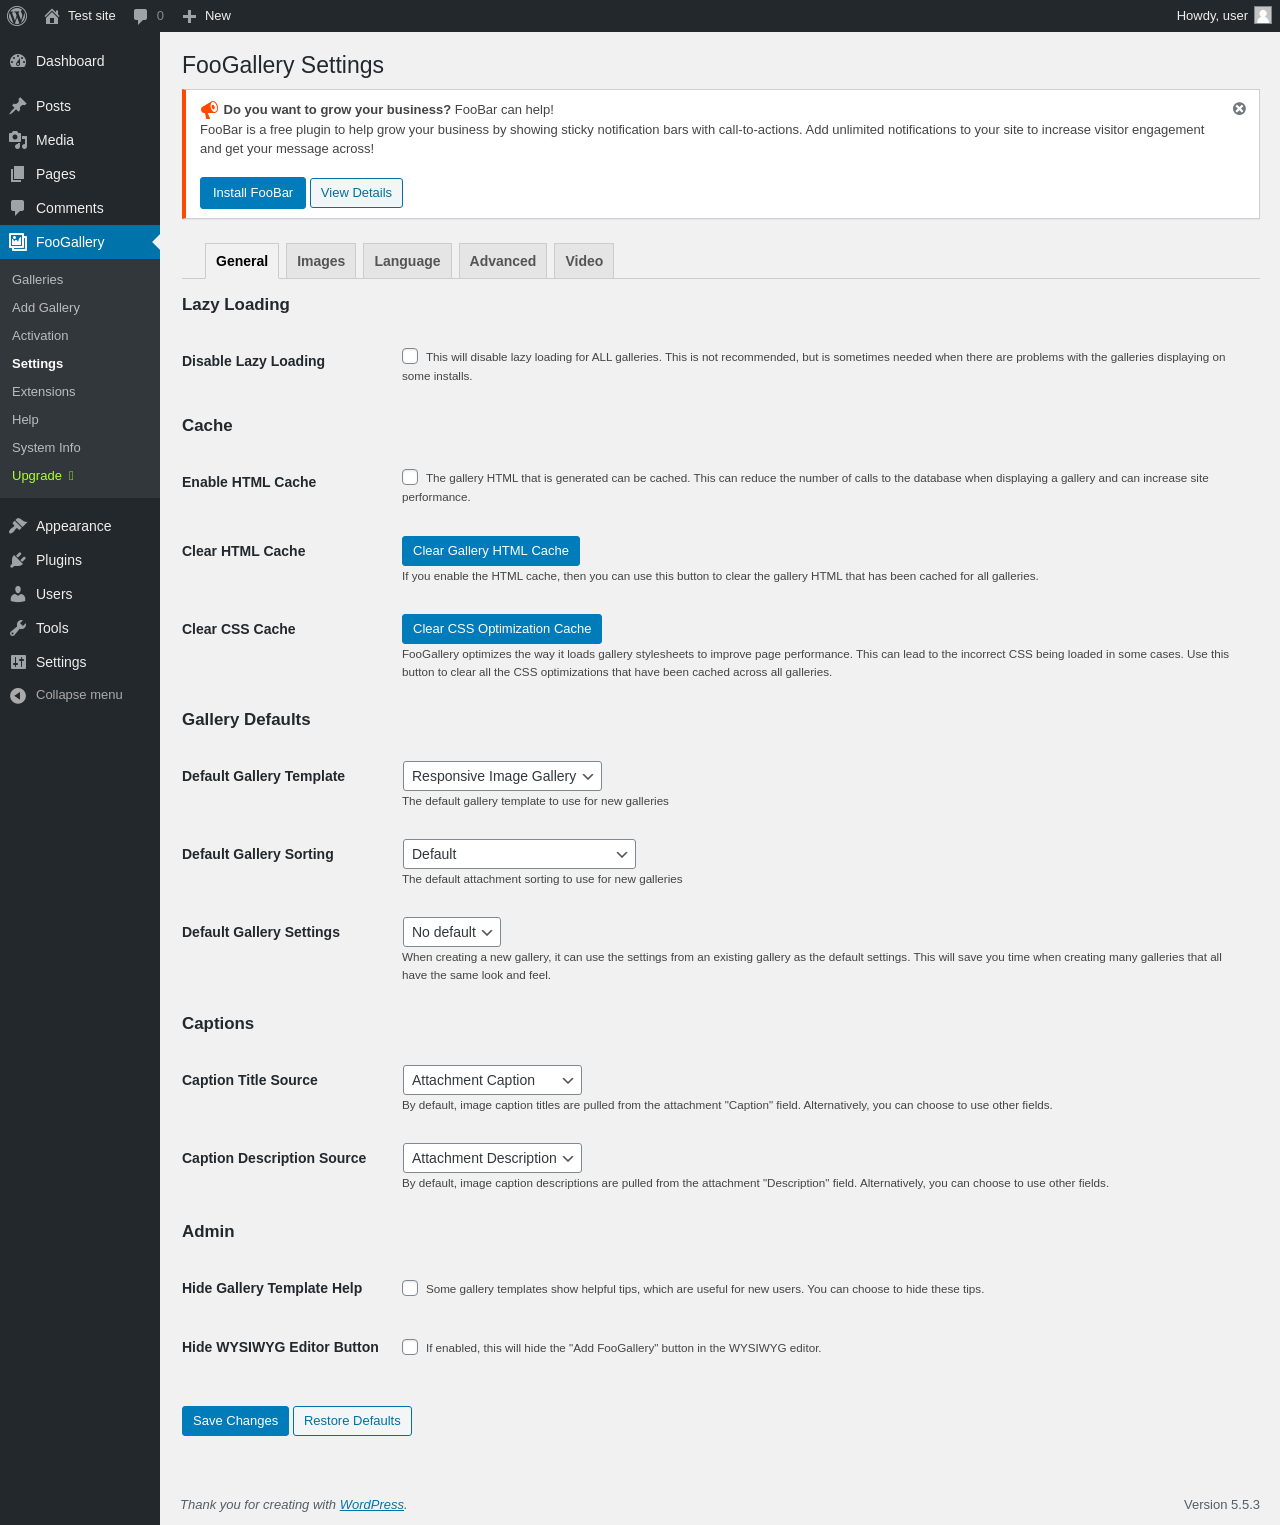1280x1525 pixels.
Task: Open the user avatar icon
Action: click(x=1263, y=15)
